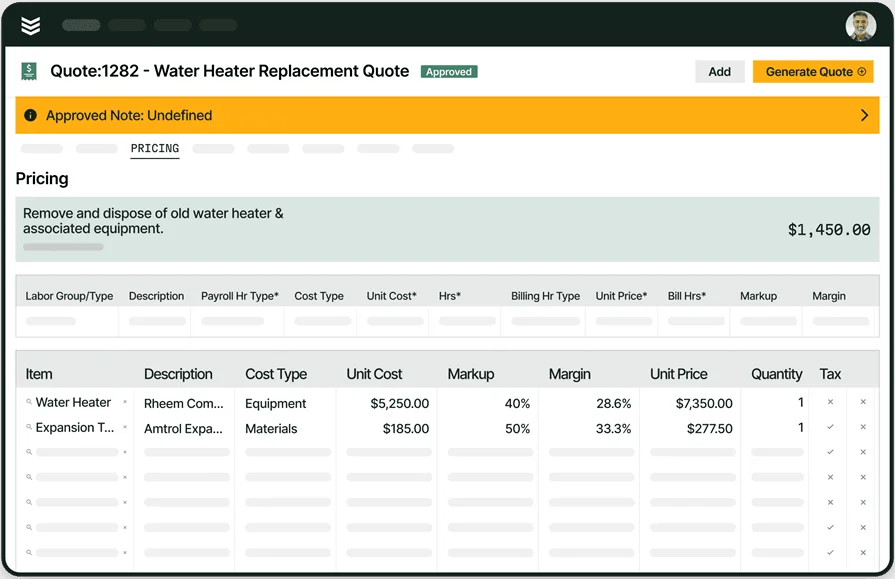Click the Amtrol Expa... description cell

click(x=183, y=429)
